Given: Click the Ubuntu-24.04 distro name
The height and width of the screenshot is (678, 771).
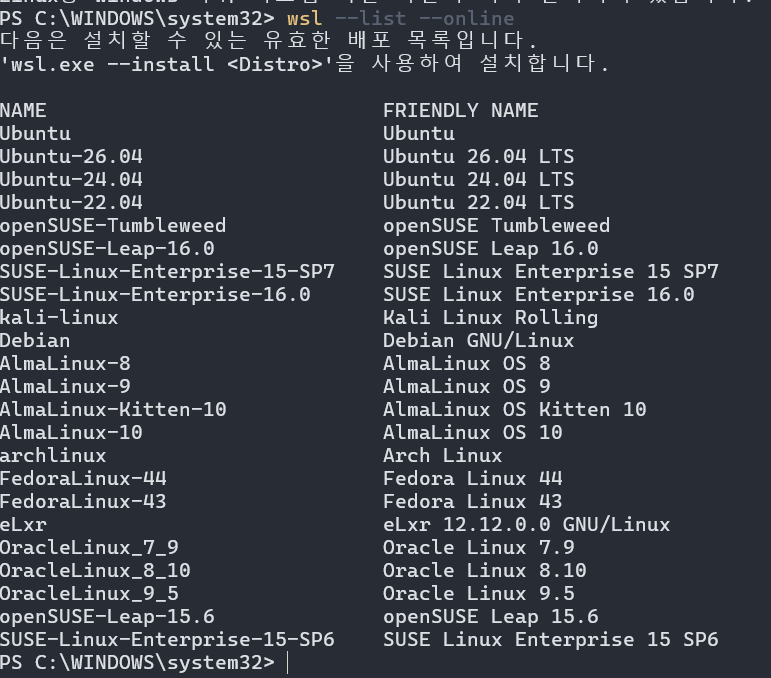Looking at the screenshot, I should point(71,179).
